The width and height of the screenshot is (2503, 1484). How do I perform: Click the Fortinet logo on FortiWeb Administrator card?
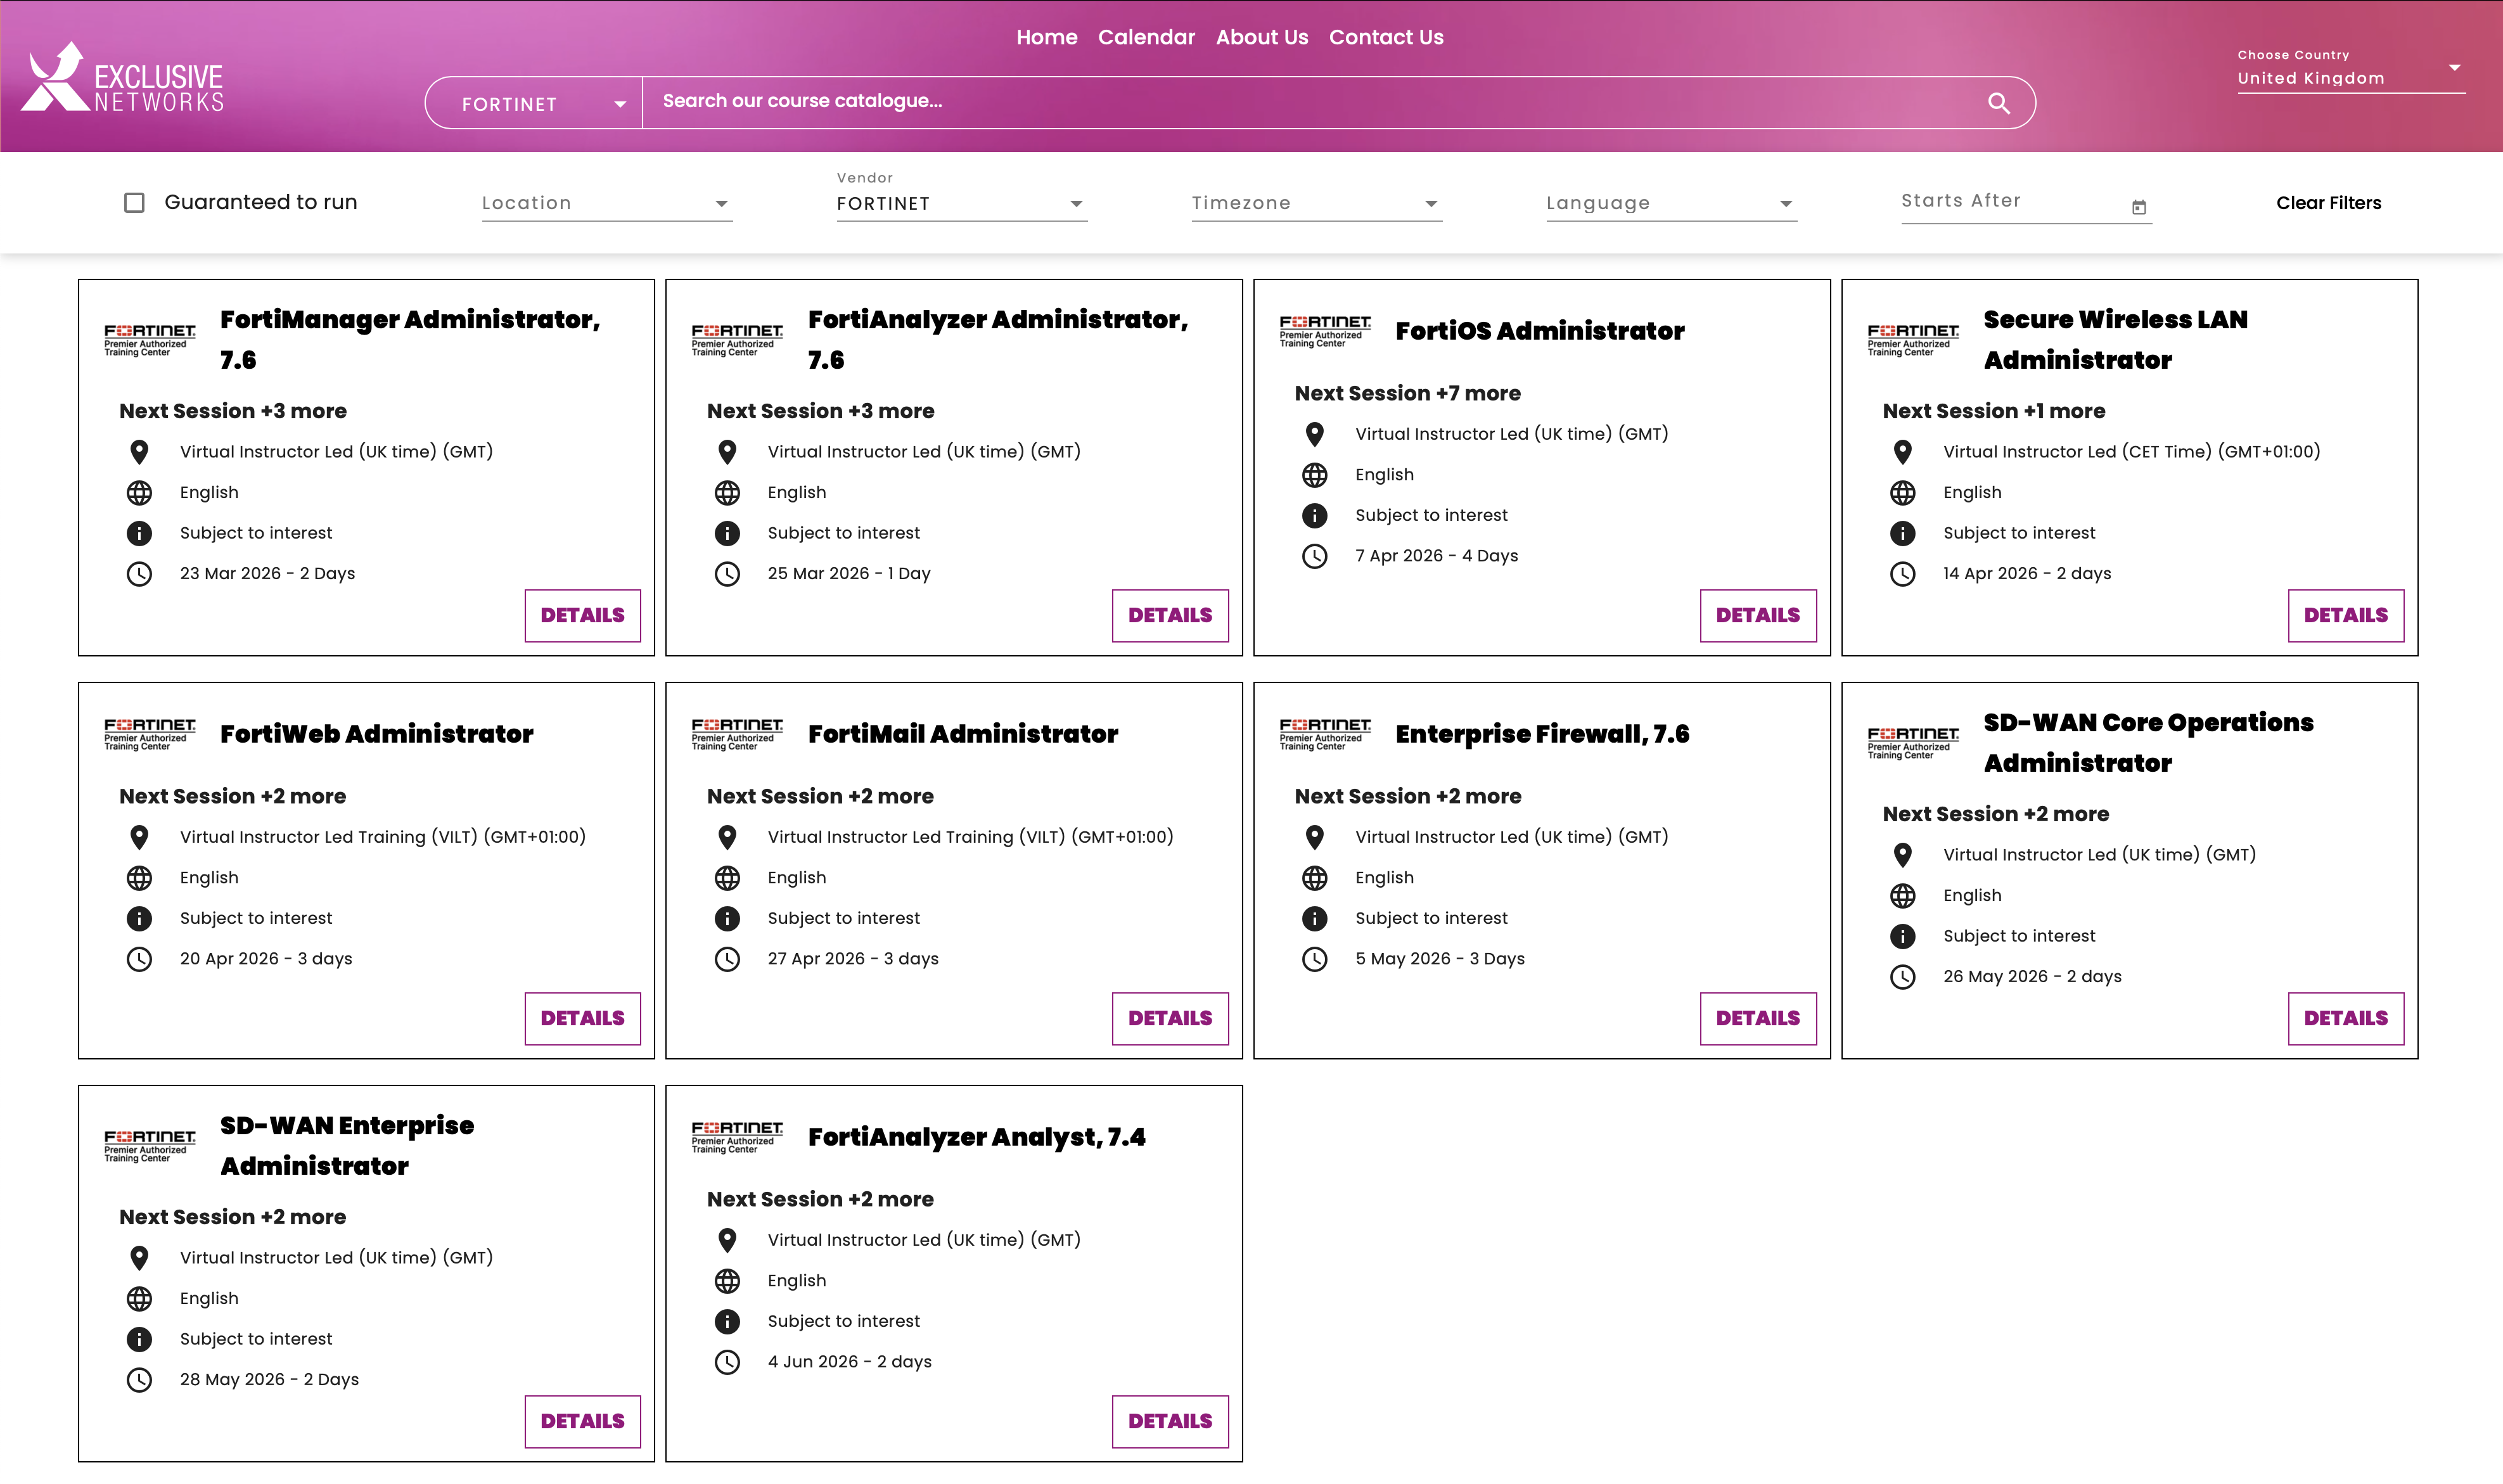[x=150, y=734]
